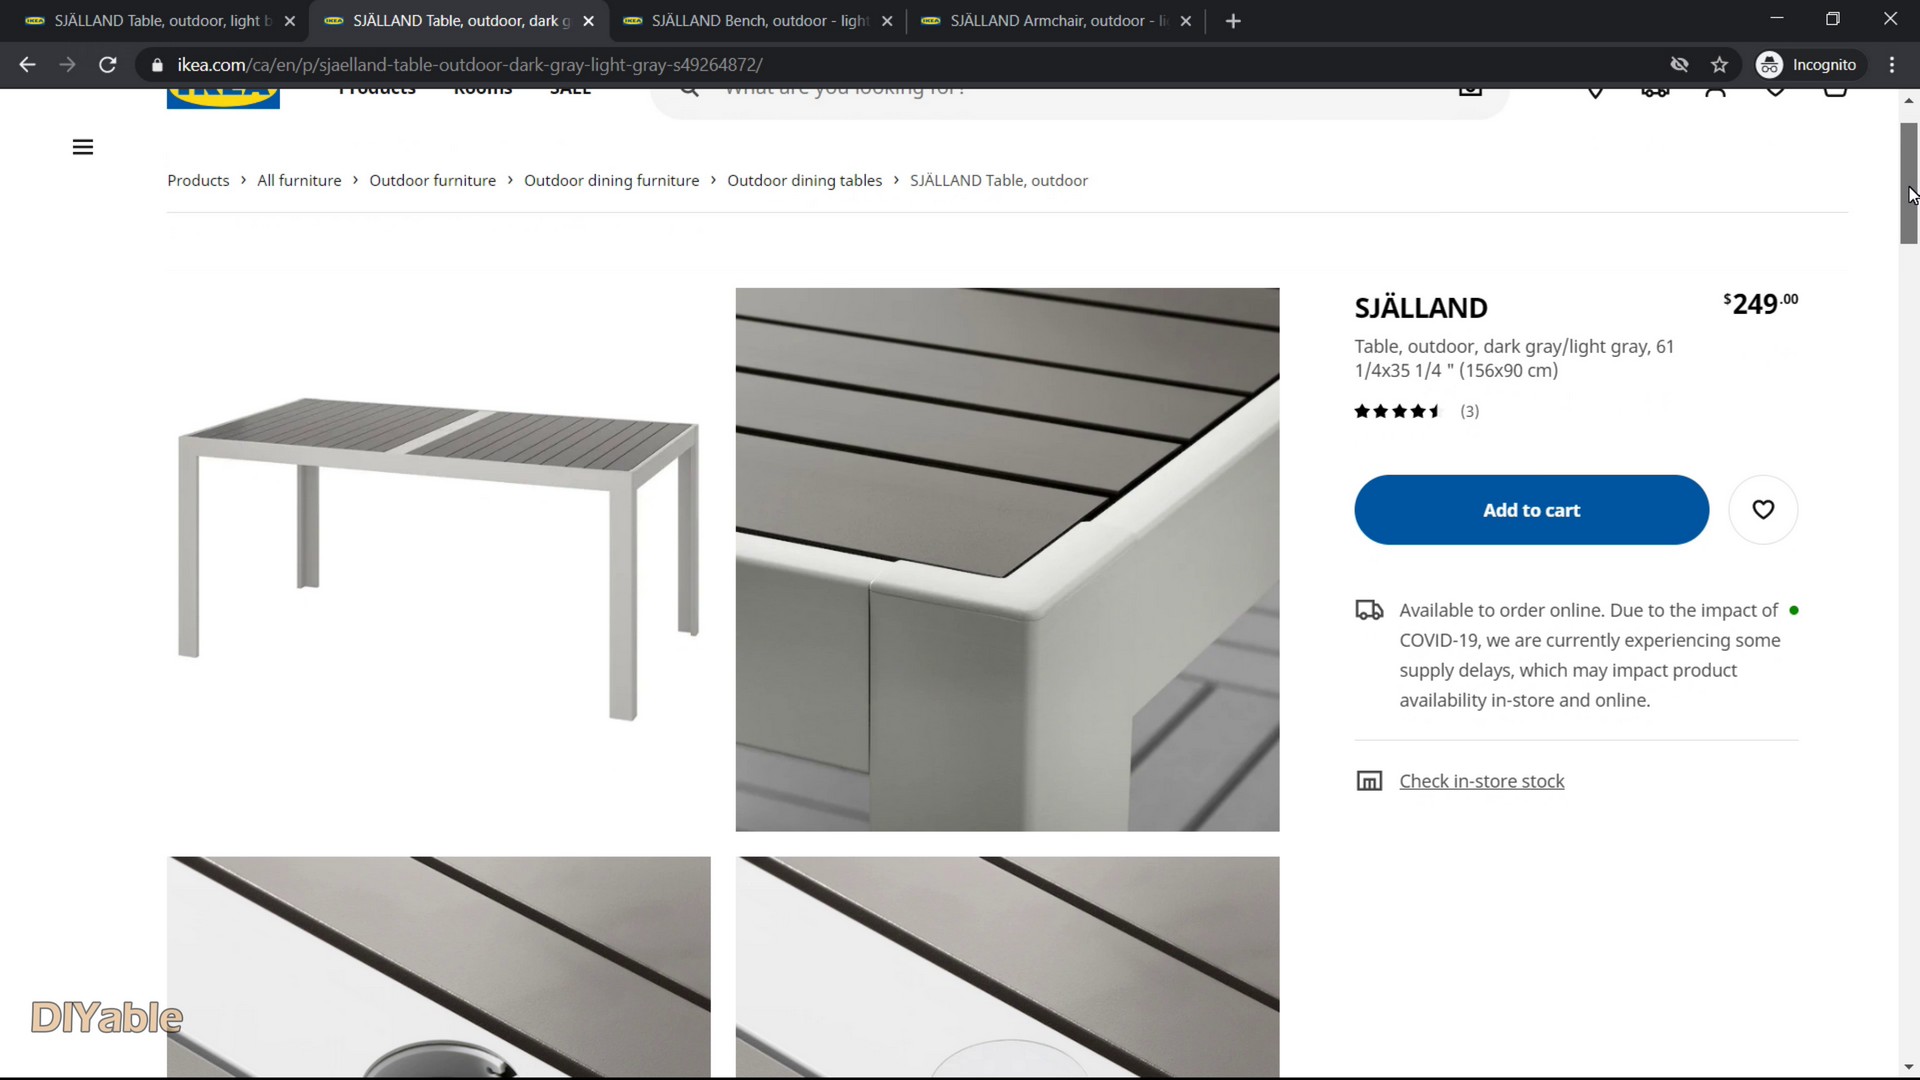Click SJÄLLAND Table, outdoor breadcrumb text

[x=998, y=181]
